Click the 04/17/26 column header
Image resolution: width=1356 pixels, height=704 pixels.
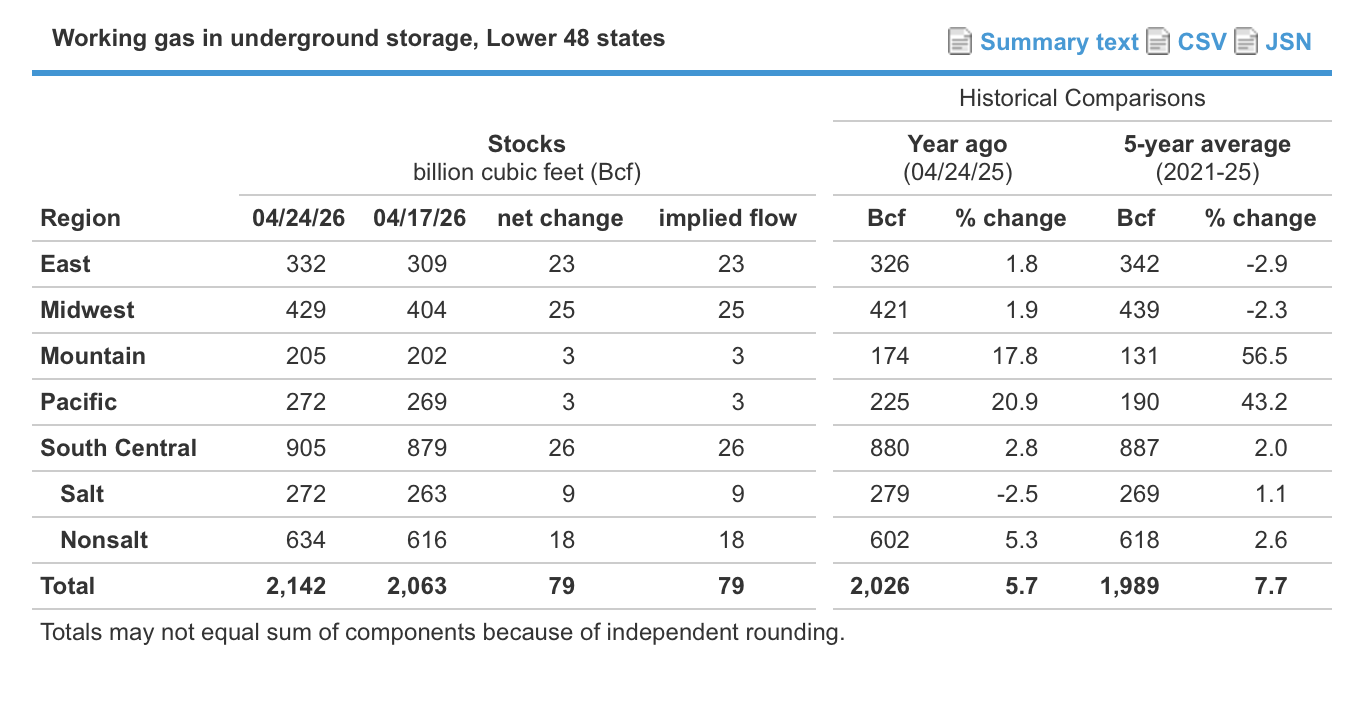point(419,218)
